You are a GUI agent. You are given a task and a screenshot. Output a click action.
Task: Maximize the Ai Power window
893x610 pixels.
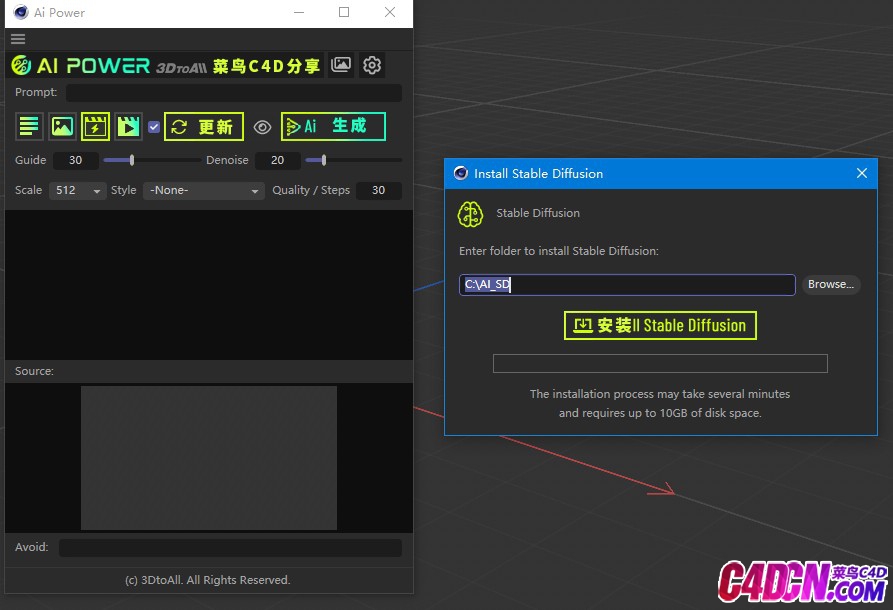click(x=344, y=13)
